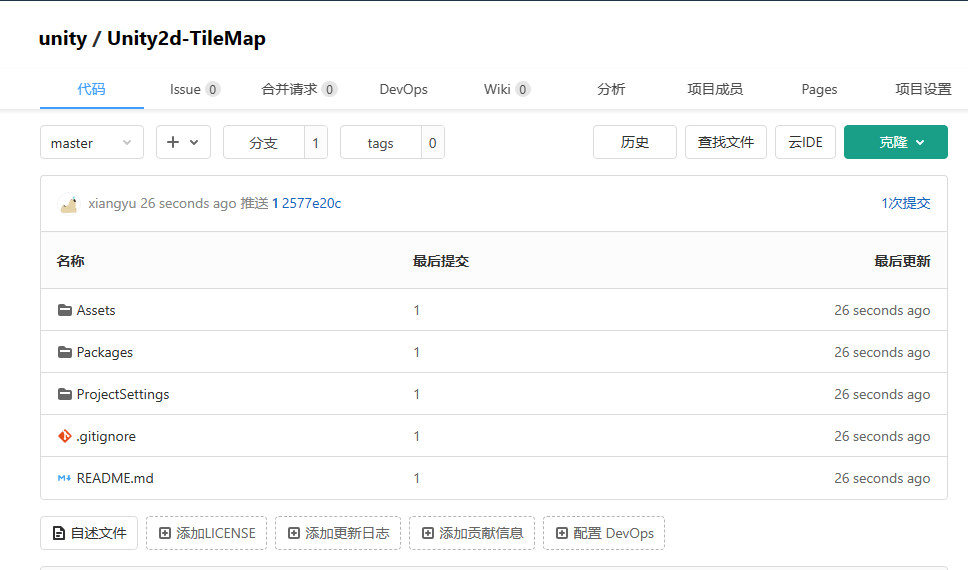Click the plus icon in 添加更新日志 button

coord(294,533)
